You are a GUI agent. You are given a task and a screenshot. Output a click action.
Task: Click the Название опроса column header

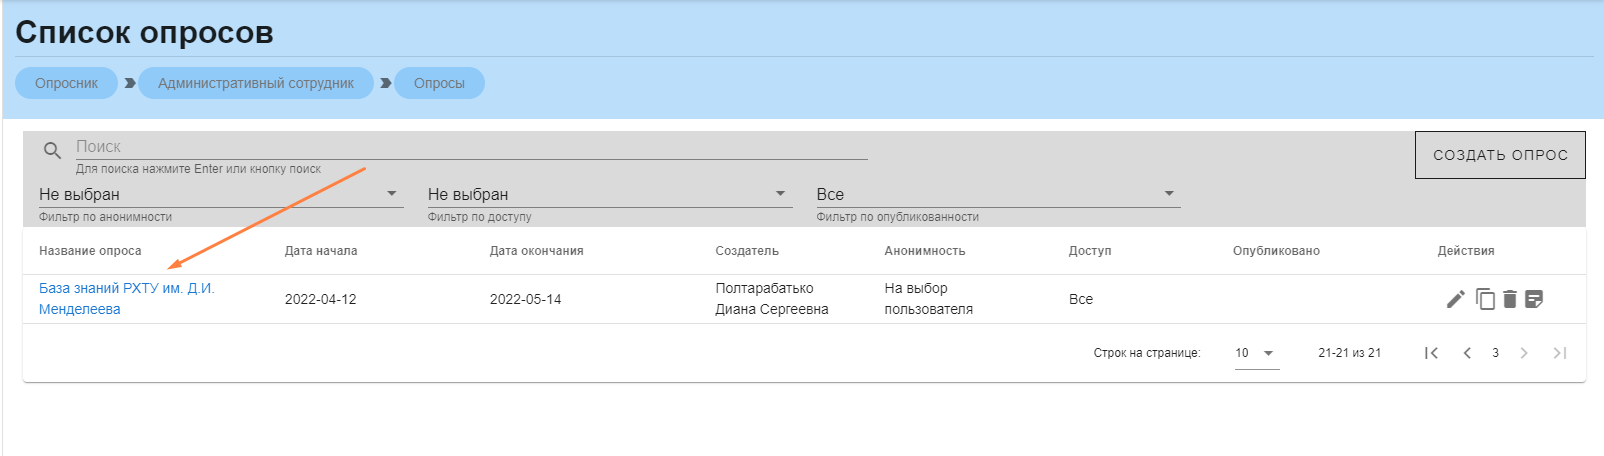[90, 251]
